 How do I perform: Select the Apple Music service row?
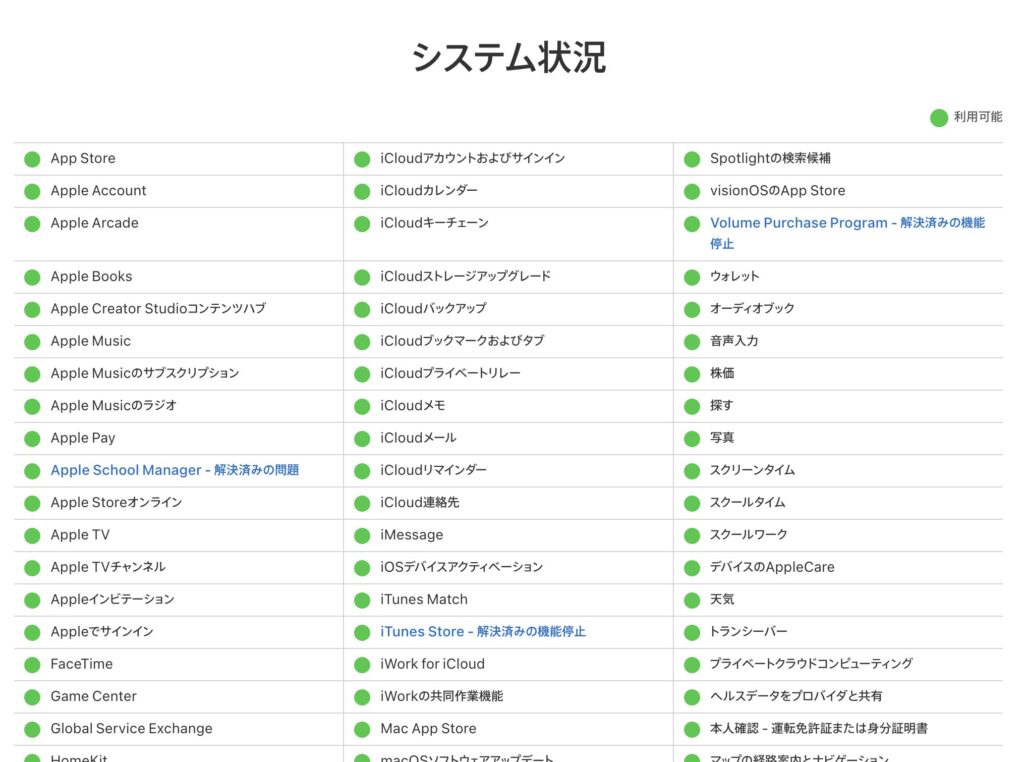point(91,341)
